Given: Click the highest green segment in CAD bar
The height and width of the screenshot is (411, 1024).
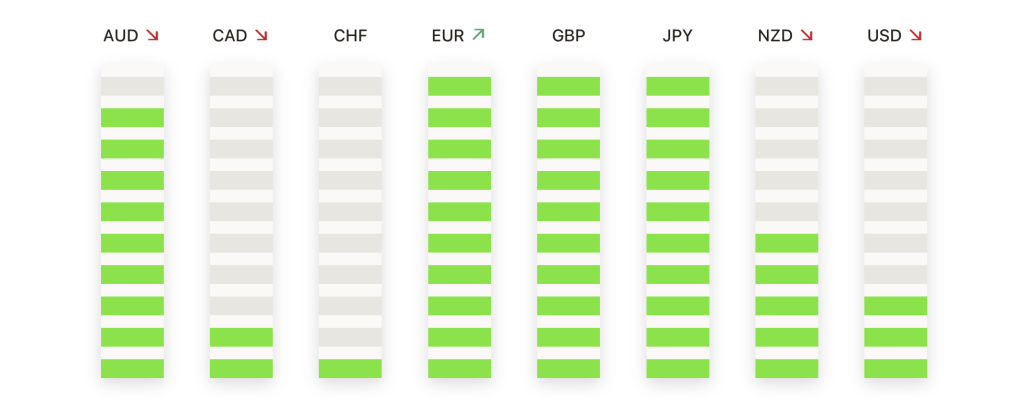Looking at the screenshot, I should click(241, 337).
